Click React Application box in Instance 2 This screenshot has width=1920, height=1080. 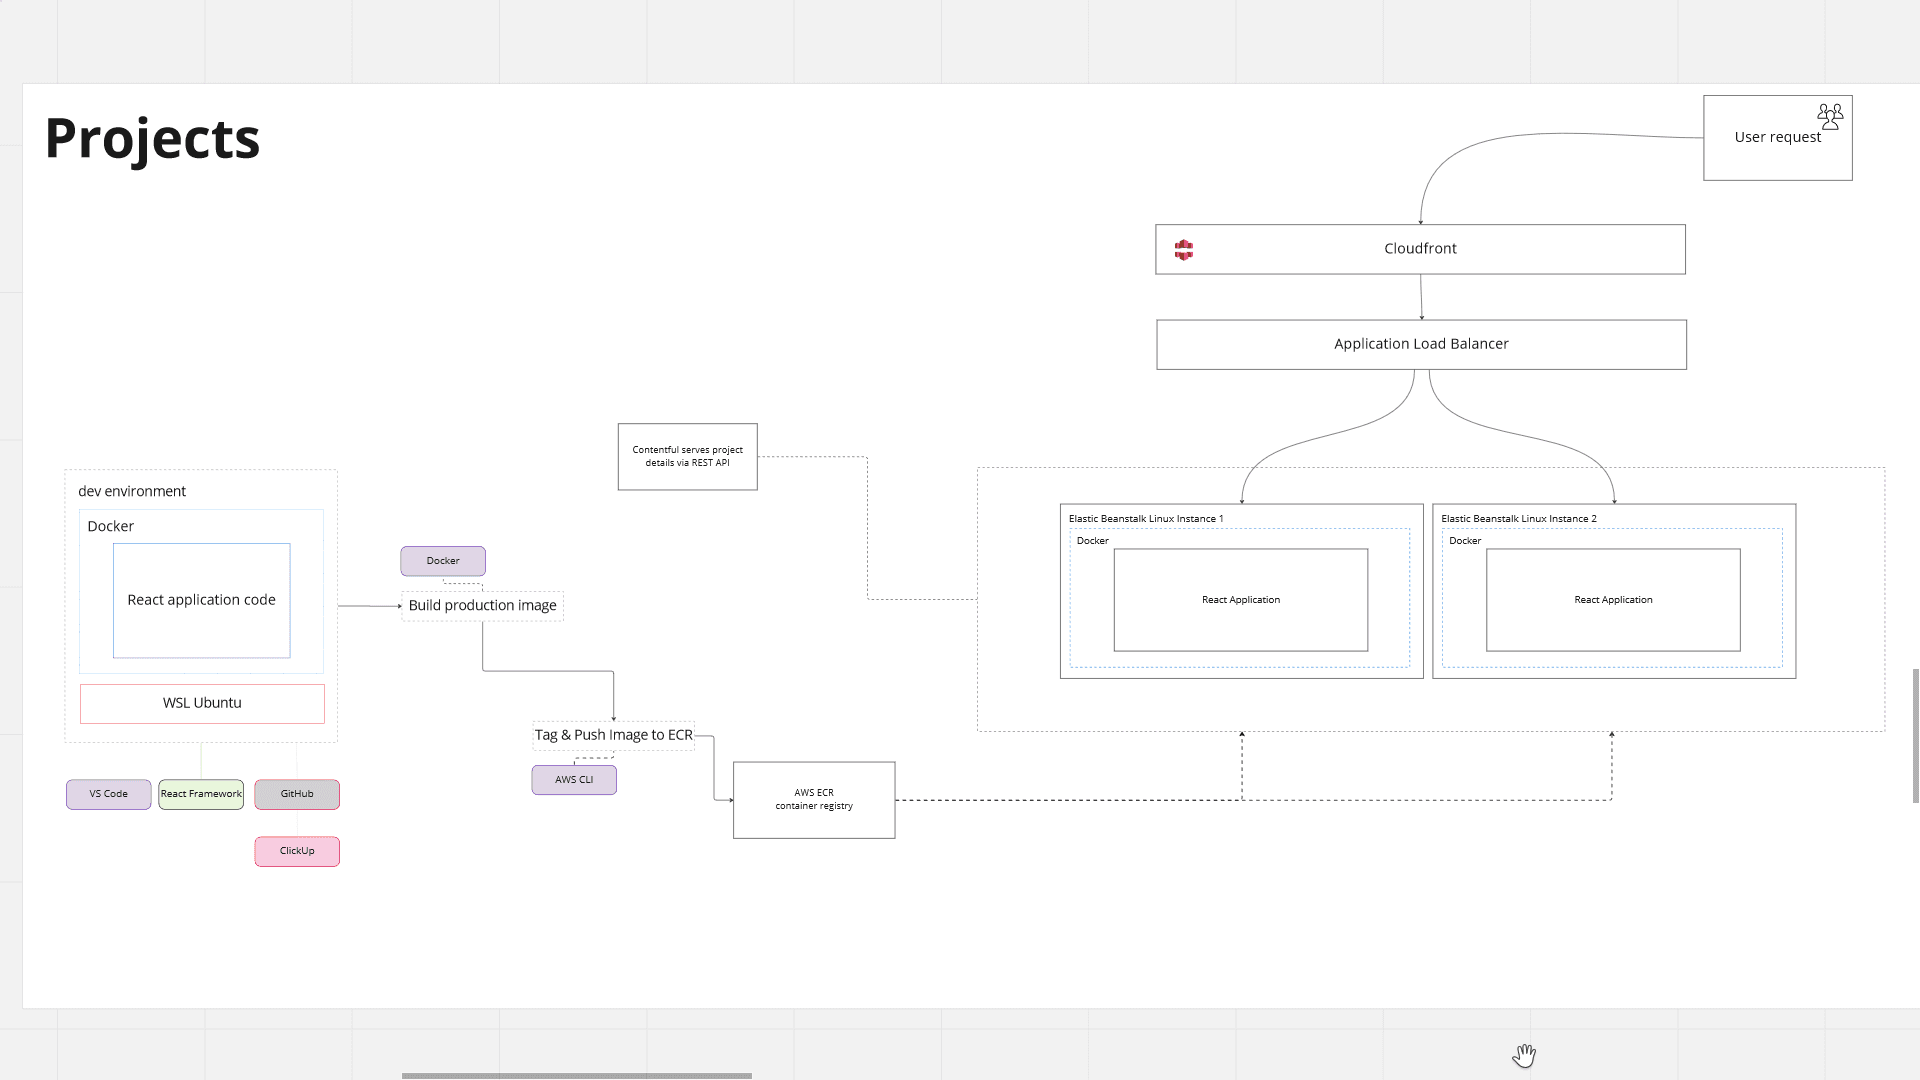coord(1613,600)
